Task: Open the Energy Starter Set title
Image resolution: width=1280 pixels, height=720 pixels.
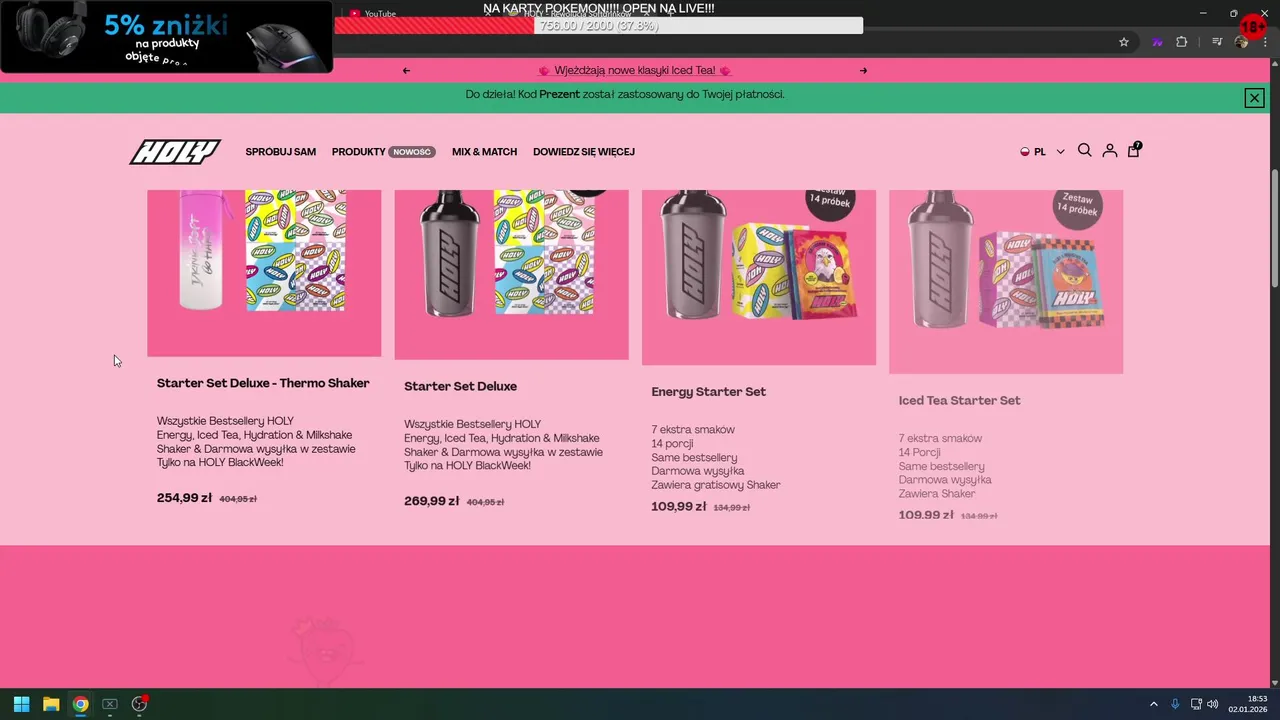Action: coord(708,392)
